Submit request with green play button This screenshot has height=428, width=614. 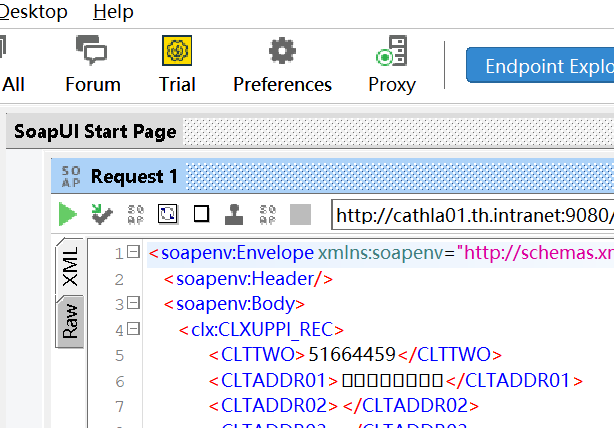coord(67,214)
